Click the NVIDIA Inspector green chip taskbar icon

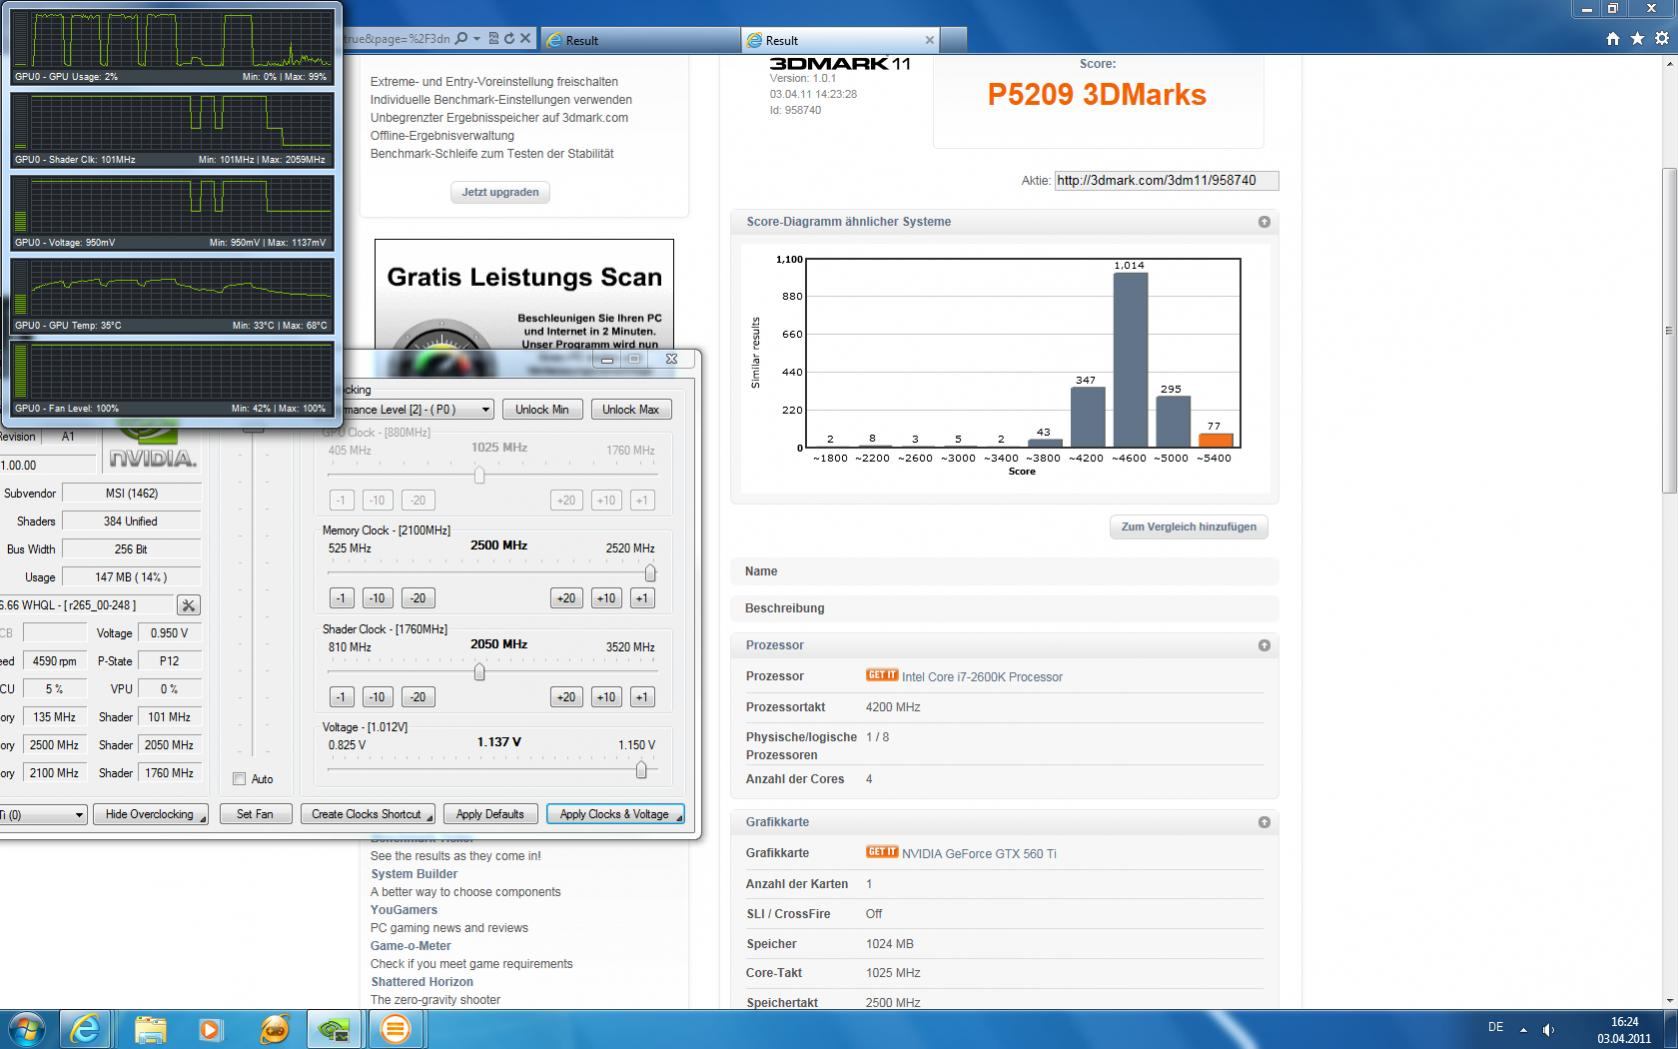pos(333,1028)
